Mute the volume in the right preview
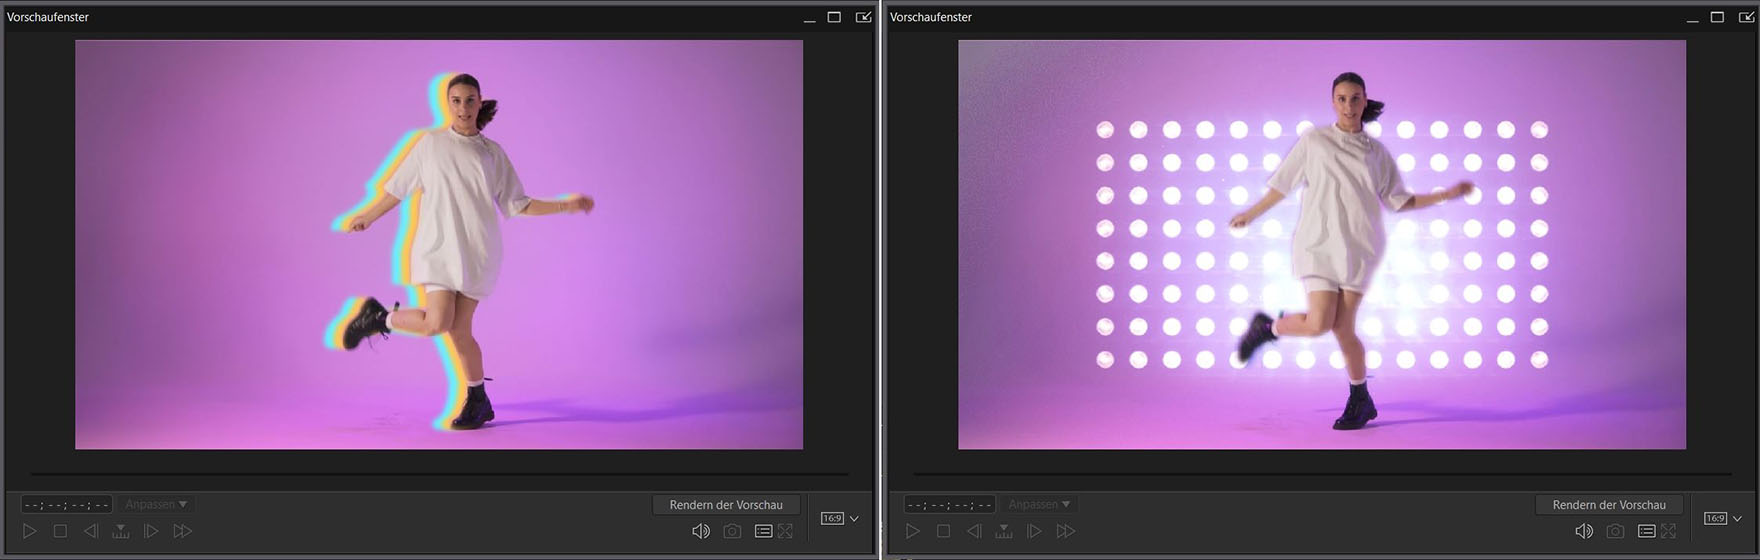 [x=1584, y=531]
